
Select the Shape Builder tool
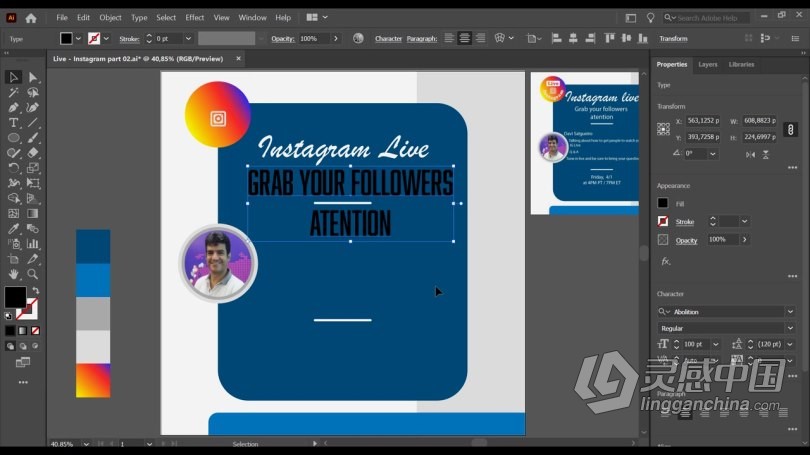(13, 198)
